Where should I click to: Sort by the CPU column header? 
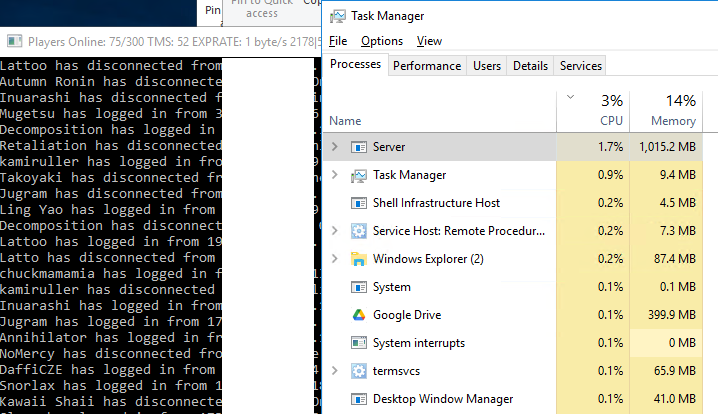[x=593, y=112]
